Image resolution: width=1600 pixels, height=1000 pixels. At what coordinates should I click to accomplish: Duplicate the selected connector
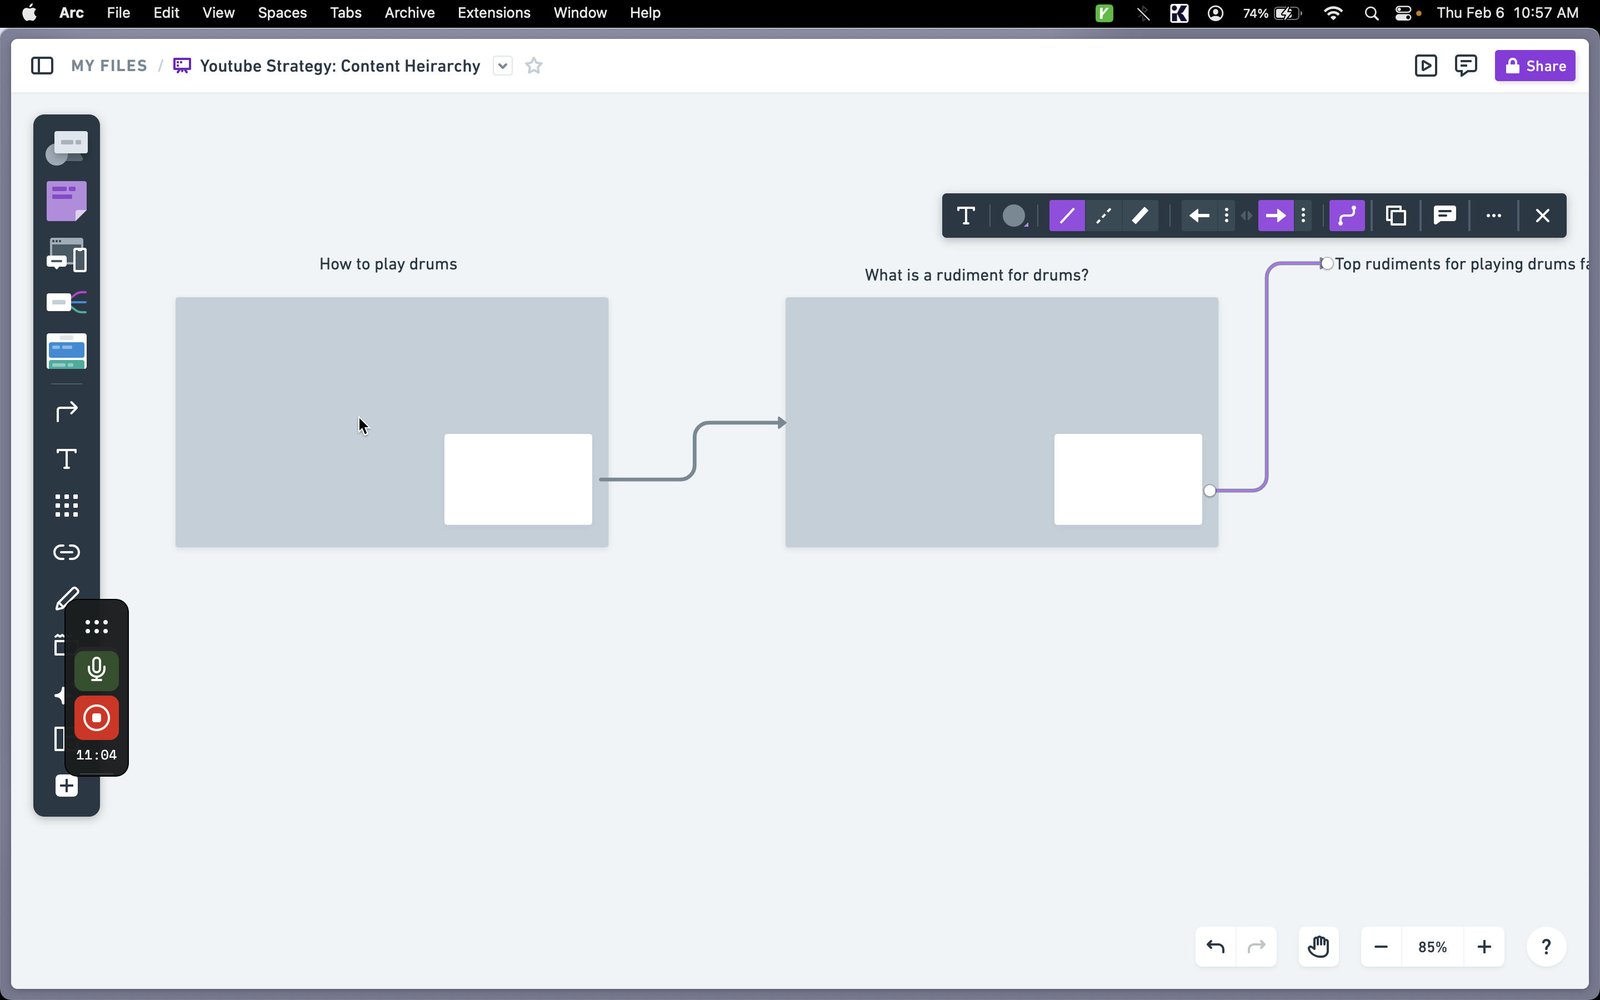pos(1396,216)
